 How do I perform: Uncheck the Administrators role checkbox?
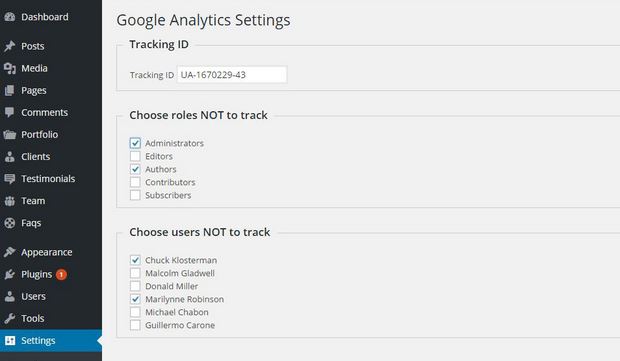(x=135, y=143)
